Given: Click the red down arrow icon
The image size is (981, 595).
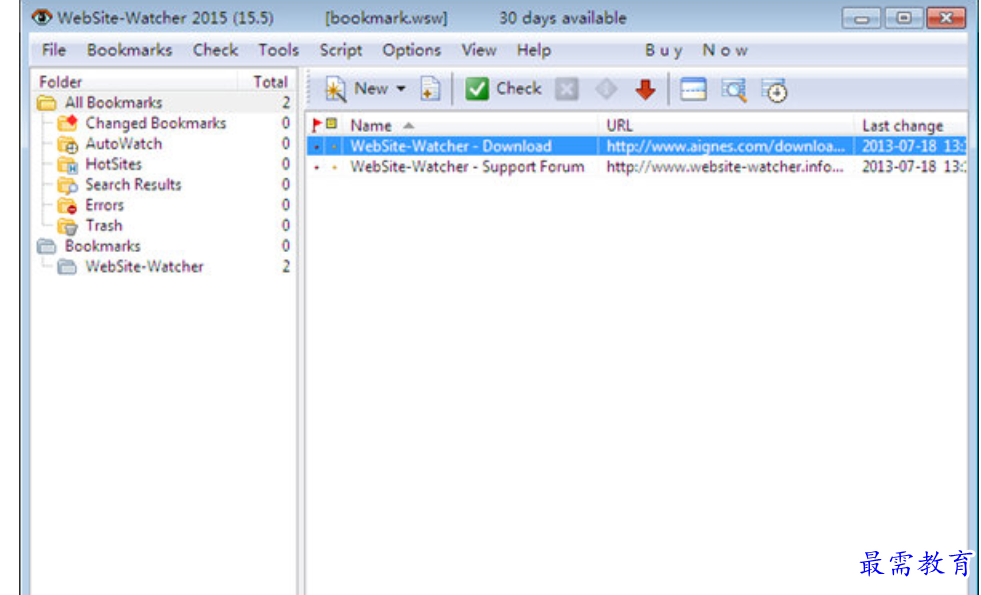Looking at the screenshot, I should [645, 90].
